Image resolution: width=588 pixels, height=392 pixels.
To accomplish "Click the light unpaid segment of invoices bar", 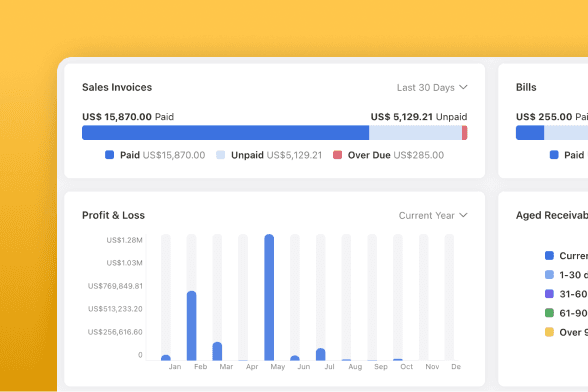I will click(416, 133).
